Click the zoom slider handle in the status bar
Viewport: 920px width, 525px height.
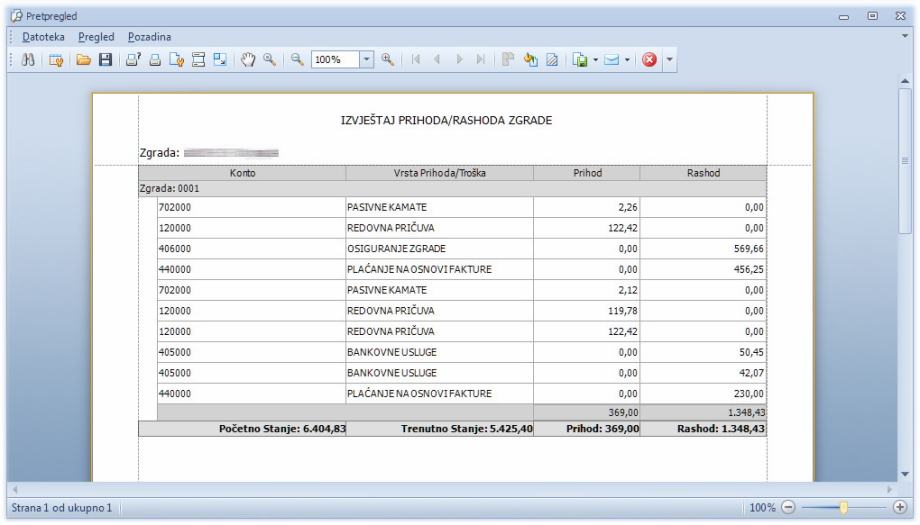[x=844, y=508]
